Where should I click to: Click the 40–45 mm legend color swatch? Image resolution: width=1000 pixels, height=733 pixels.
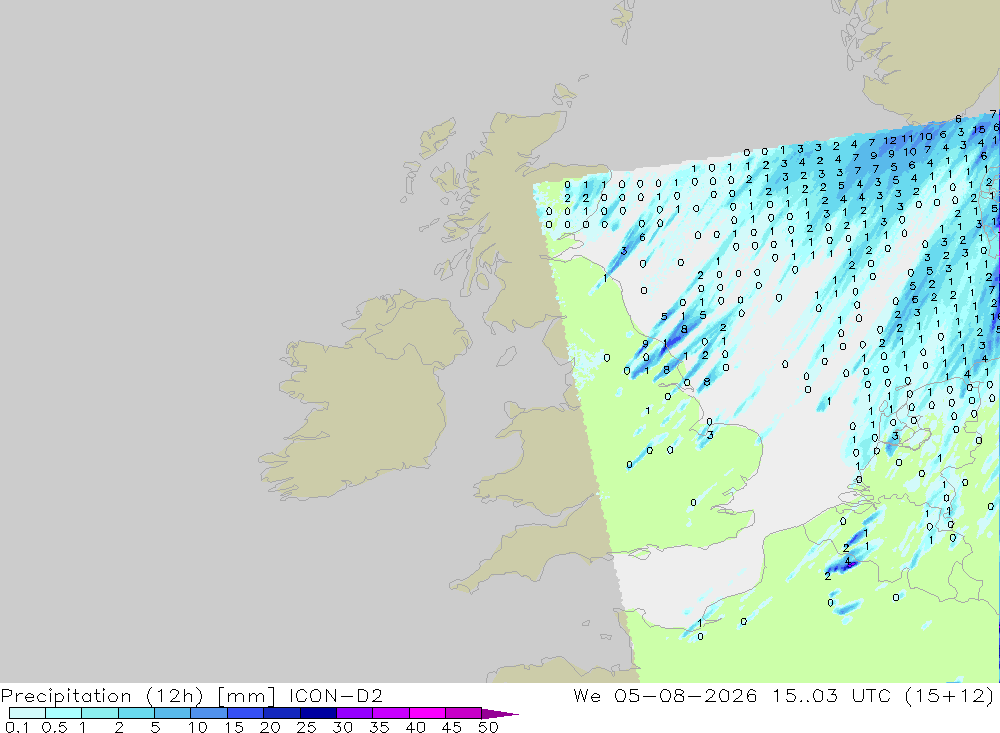[x=427, y=713]
